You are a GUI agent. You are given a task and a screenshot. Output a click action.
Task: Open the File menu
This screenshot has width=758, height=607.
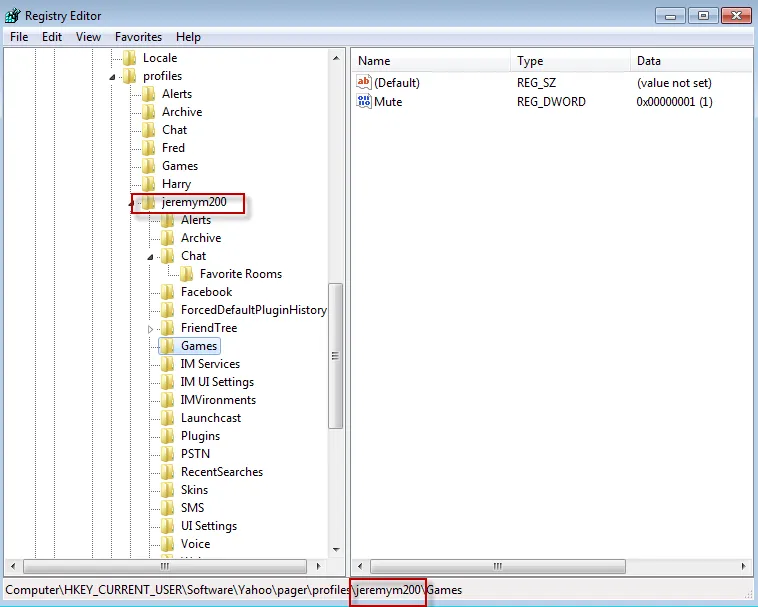pyautogui.click(x=19, y=37)
